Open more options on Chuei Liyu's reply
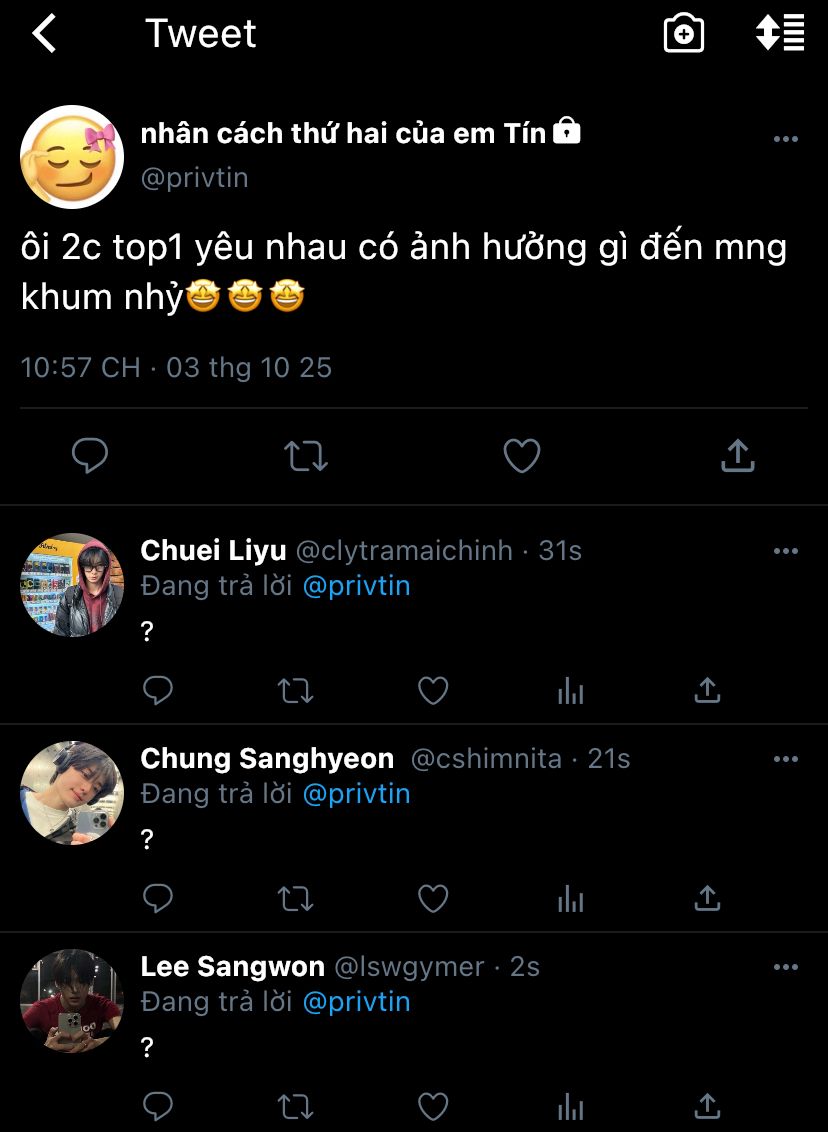The image size is (828, 1132). pyautogui.click(x=786, y=551)
